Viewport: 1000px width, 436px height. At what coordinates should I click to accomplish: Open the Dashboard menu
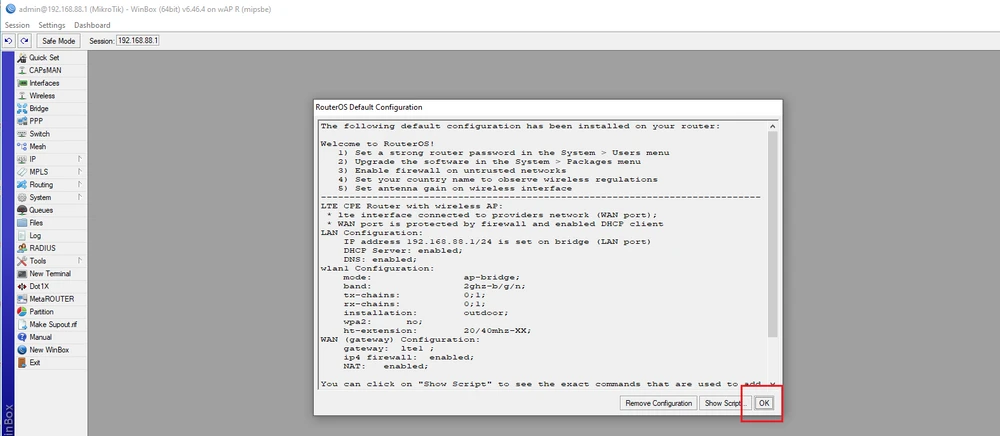click(92, 24)
